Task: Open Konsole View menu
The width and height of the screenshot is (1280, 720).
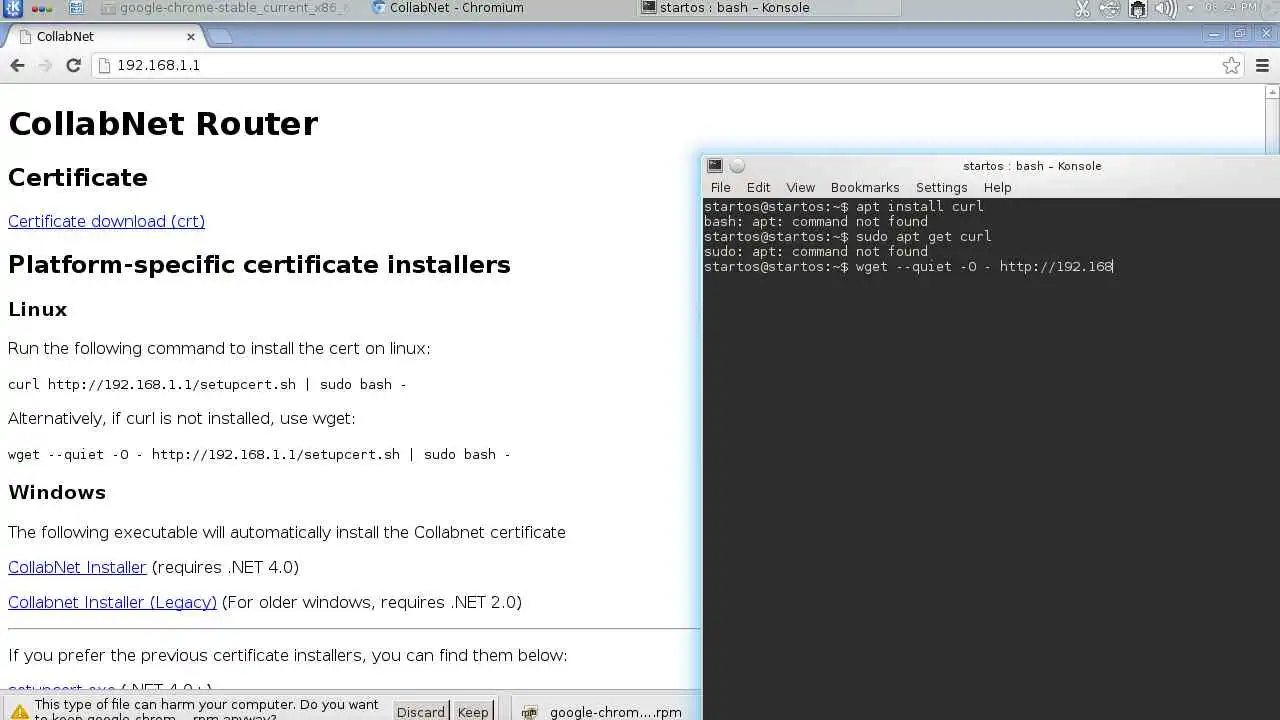Action: click(800, 187)
